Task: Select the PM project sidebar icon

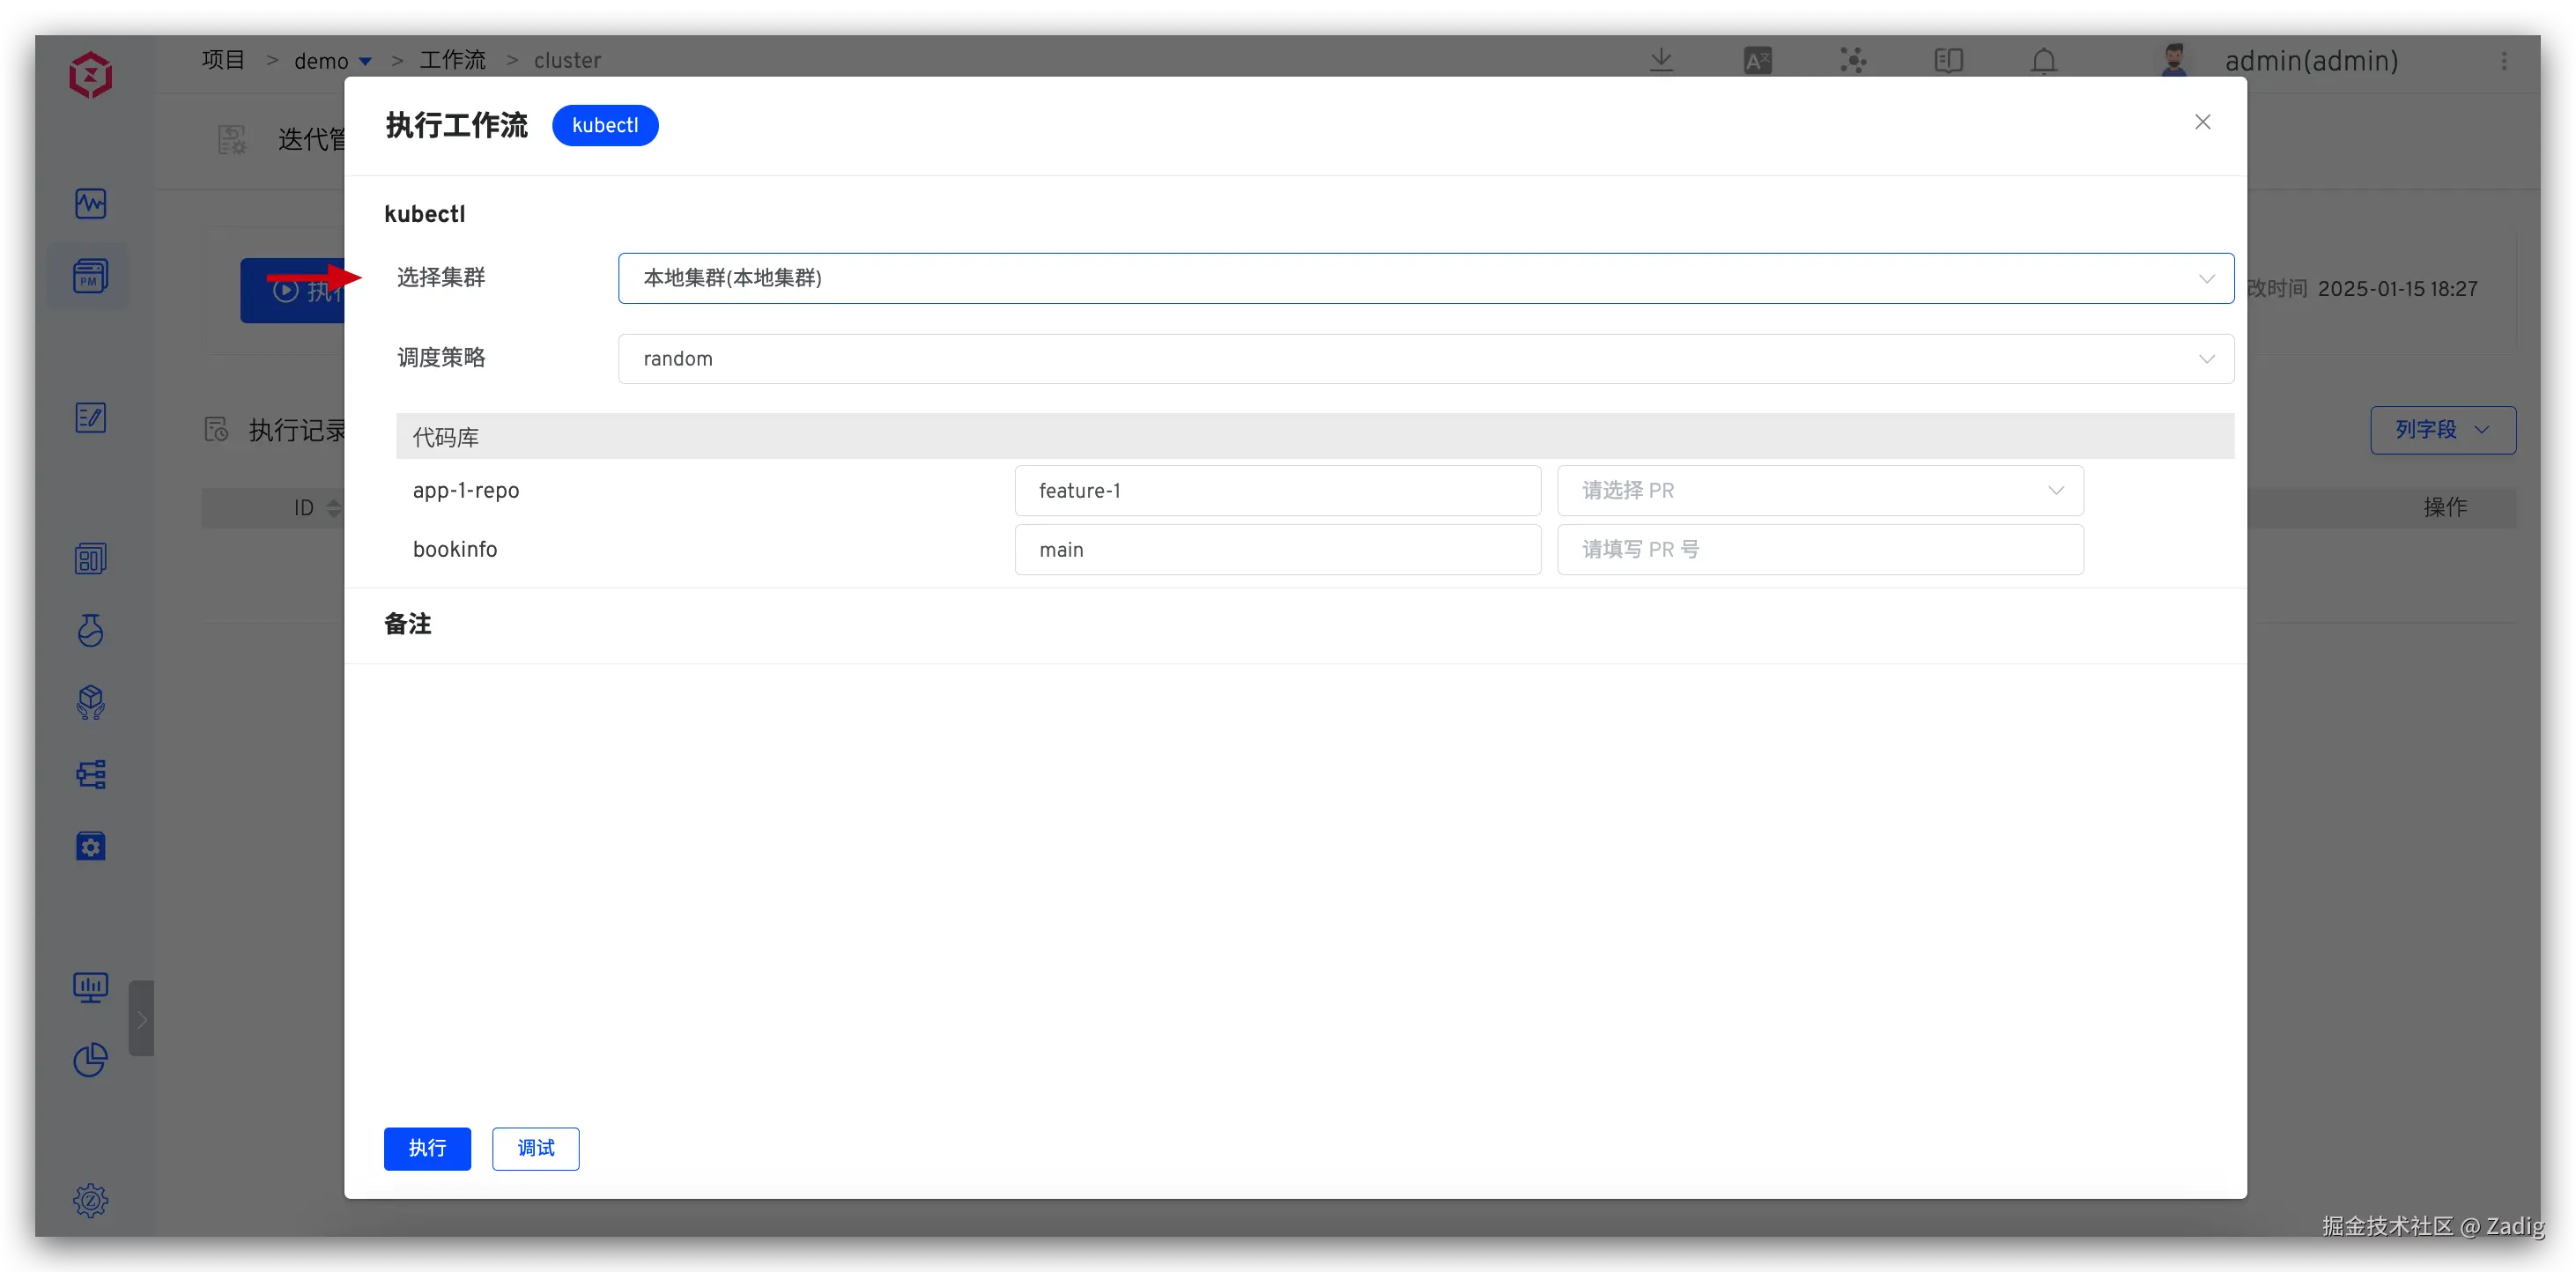Action: click(90, 276)
